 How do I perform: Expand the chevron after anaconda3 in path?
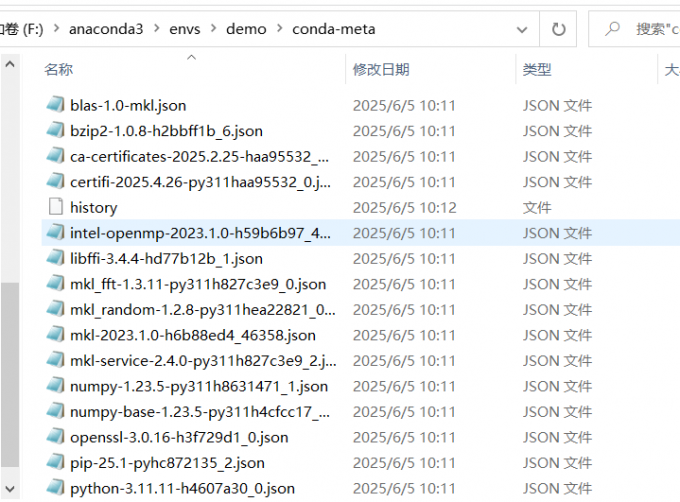coord(157,29)
